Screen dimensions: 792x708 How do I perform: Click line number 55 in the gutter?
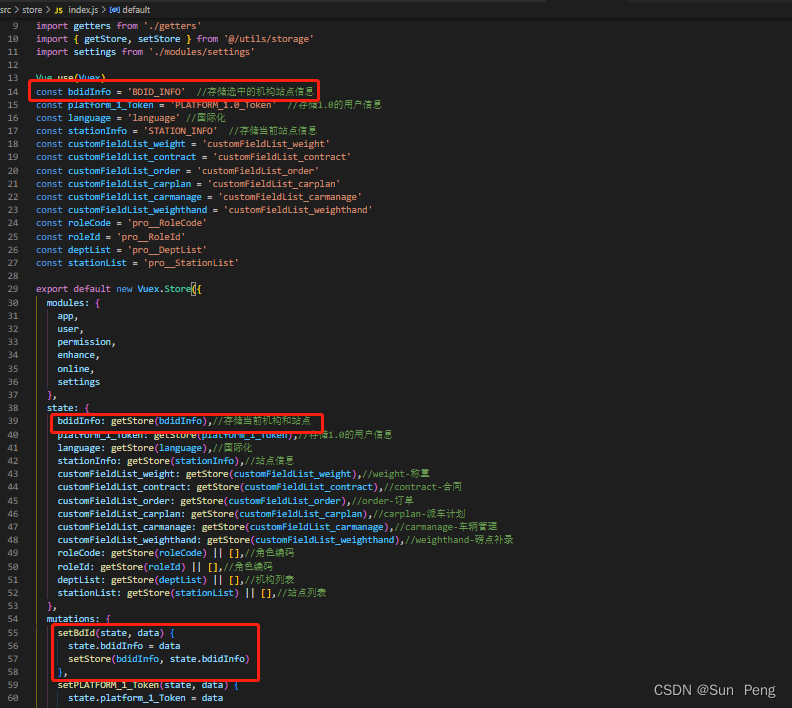pyautogui.click(x=13, y=633)
